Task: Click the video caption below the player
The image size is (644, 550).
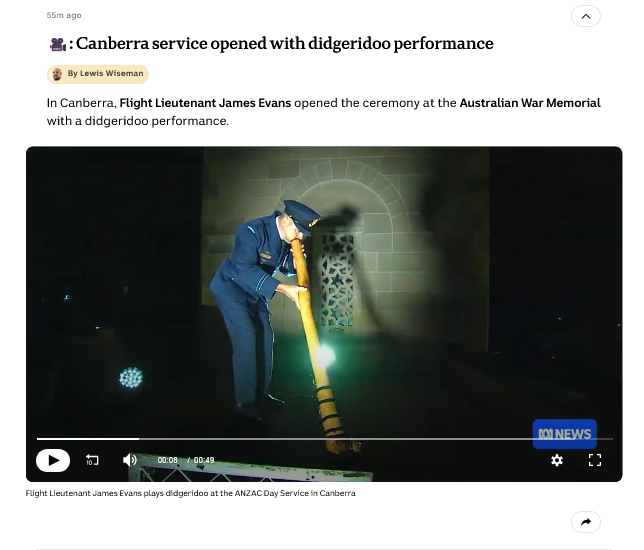Action: click(x=191, y=493)
